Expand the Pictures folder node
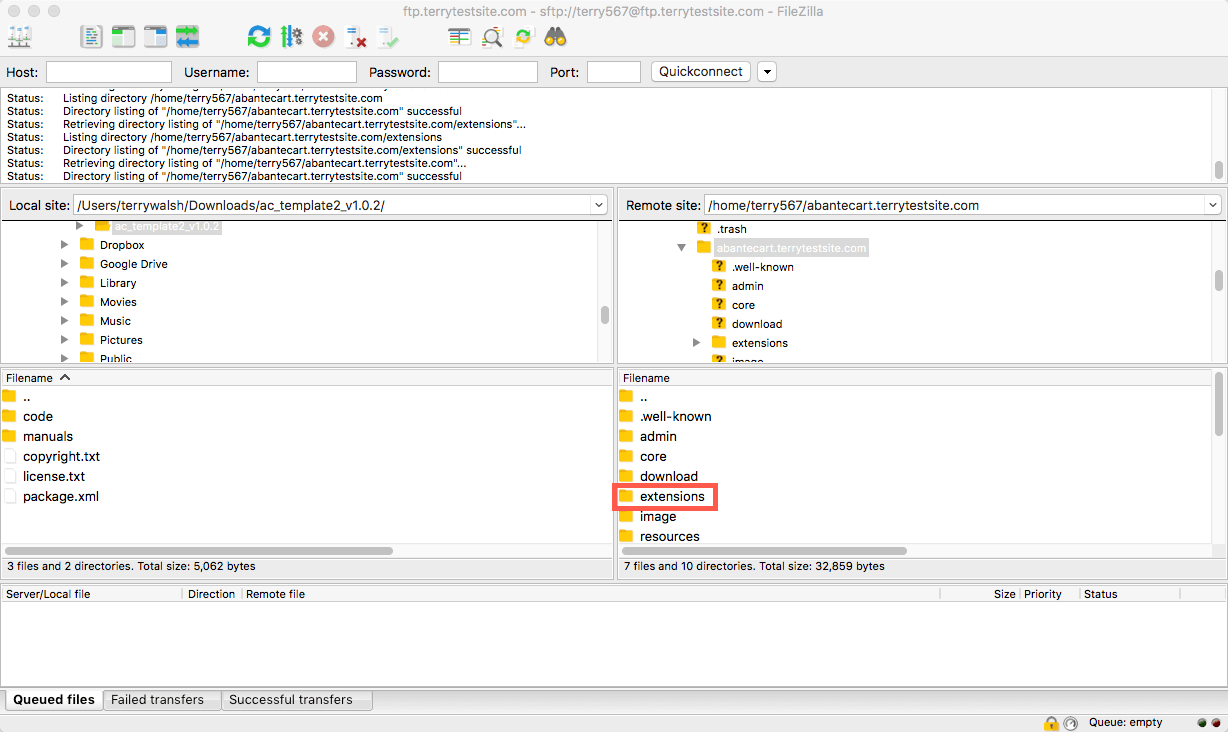The height and width of the screenshot is (732, 1228). 65,340
